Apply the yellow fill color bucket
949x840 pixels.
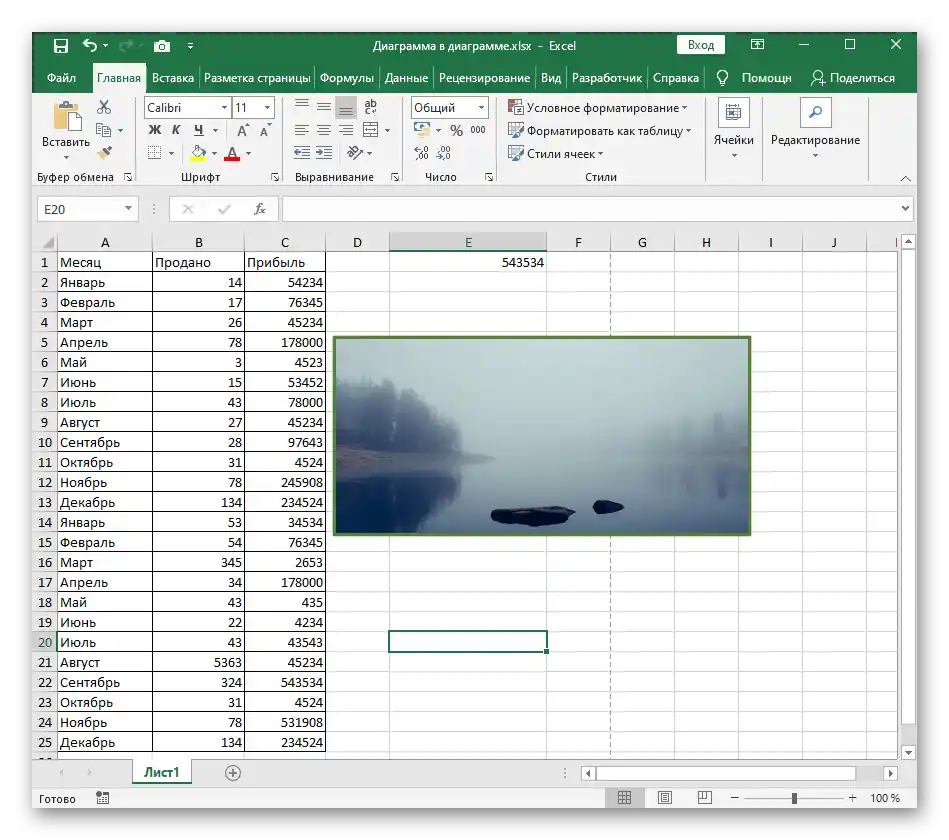tap(198, 154)
